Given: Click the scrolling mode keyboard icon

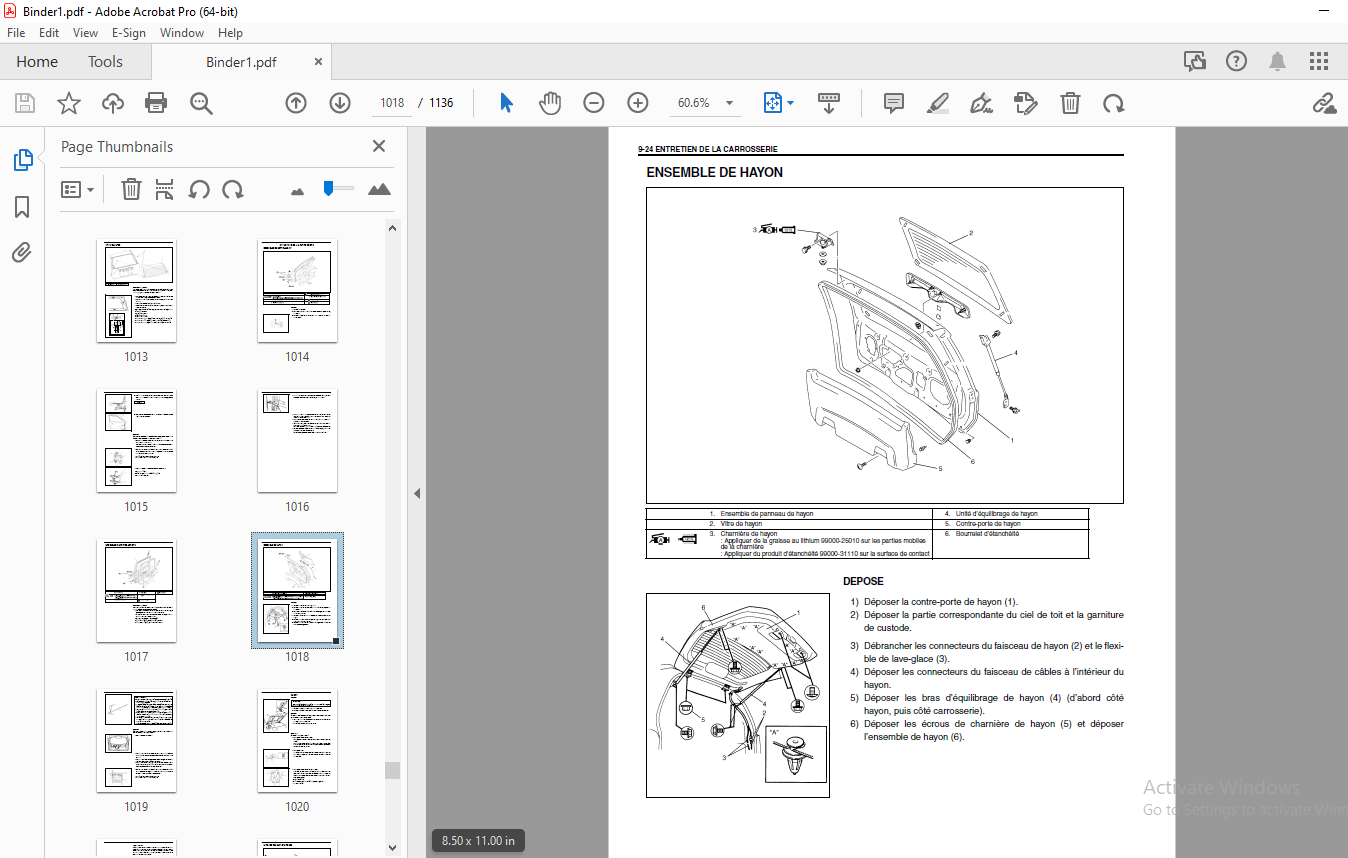Looking at the screenshot, I should pyautogui.click(x=829, y=103).
